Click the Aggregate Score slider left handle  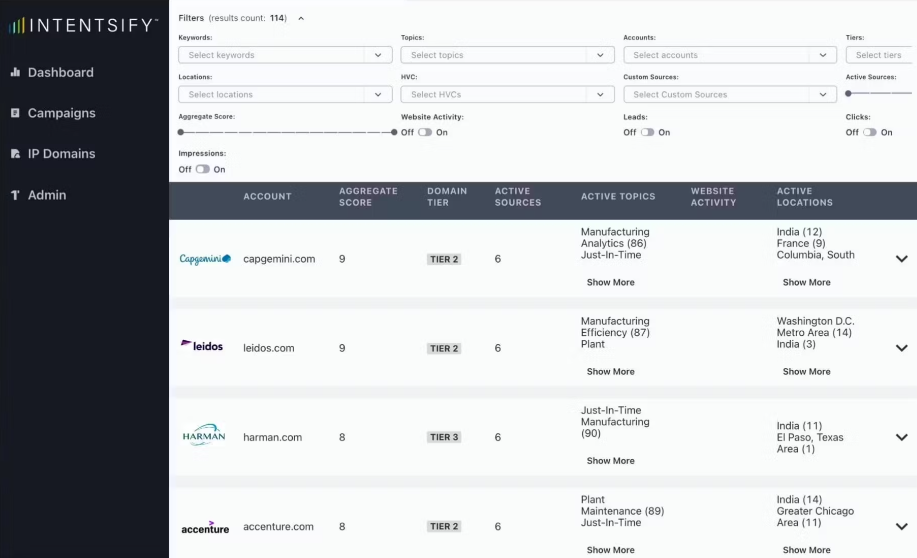(181, 132)
